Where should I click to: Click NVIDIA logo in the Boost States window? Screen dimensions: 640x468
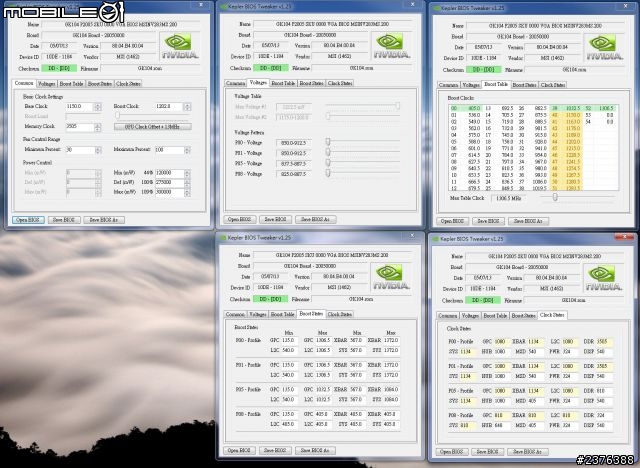point(391,277)
